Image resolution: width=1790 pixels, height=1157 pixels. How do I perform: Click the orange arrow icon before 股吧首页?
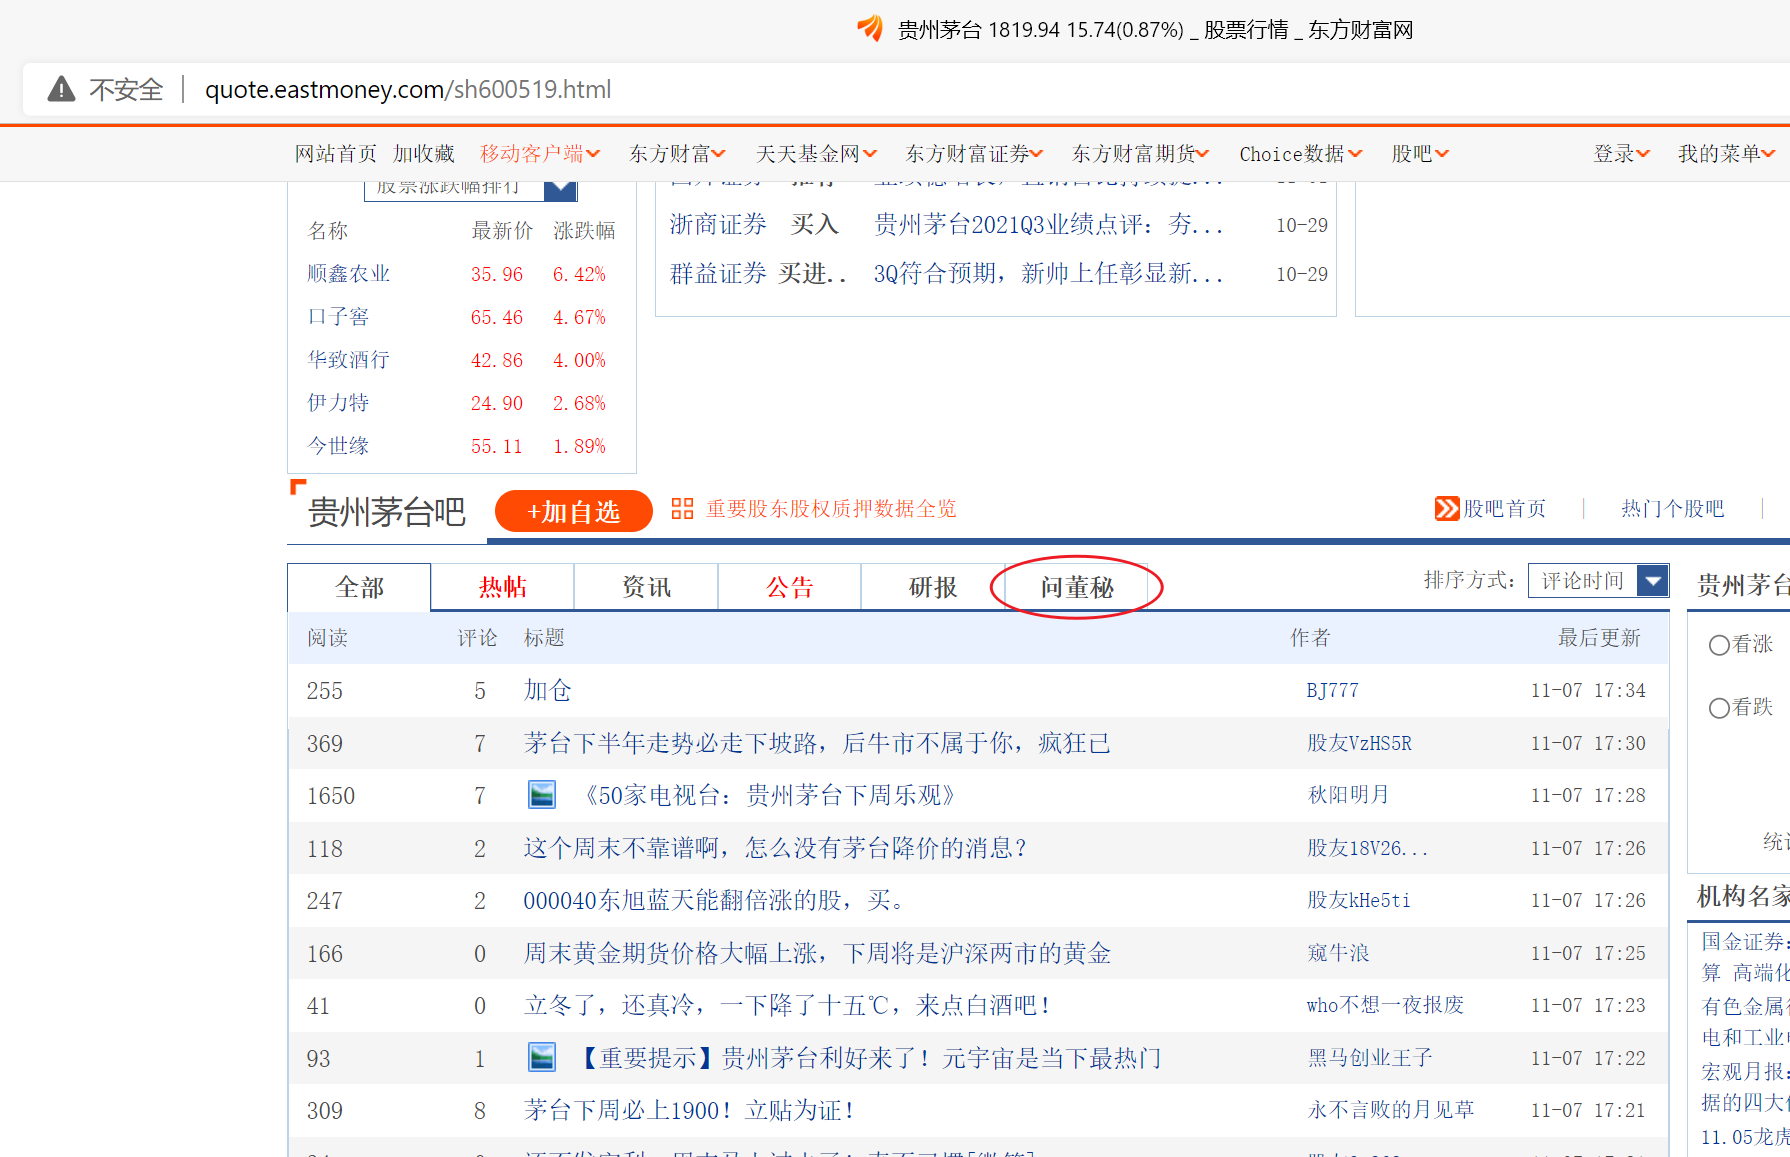click(x=1446, y=509)
